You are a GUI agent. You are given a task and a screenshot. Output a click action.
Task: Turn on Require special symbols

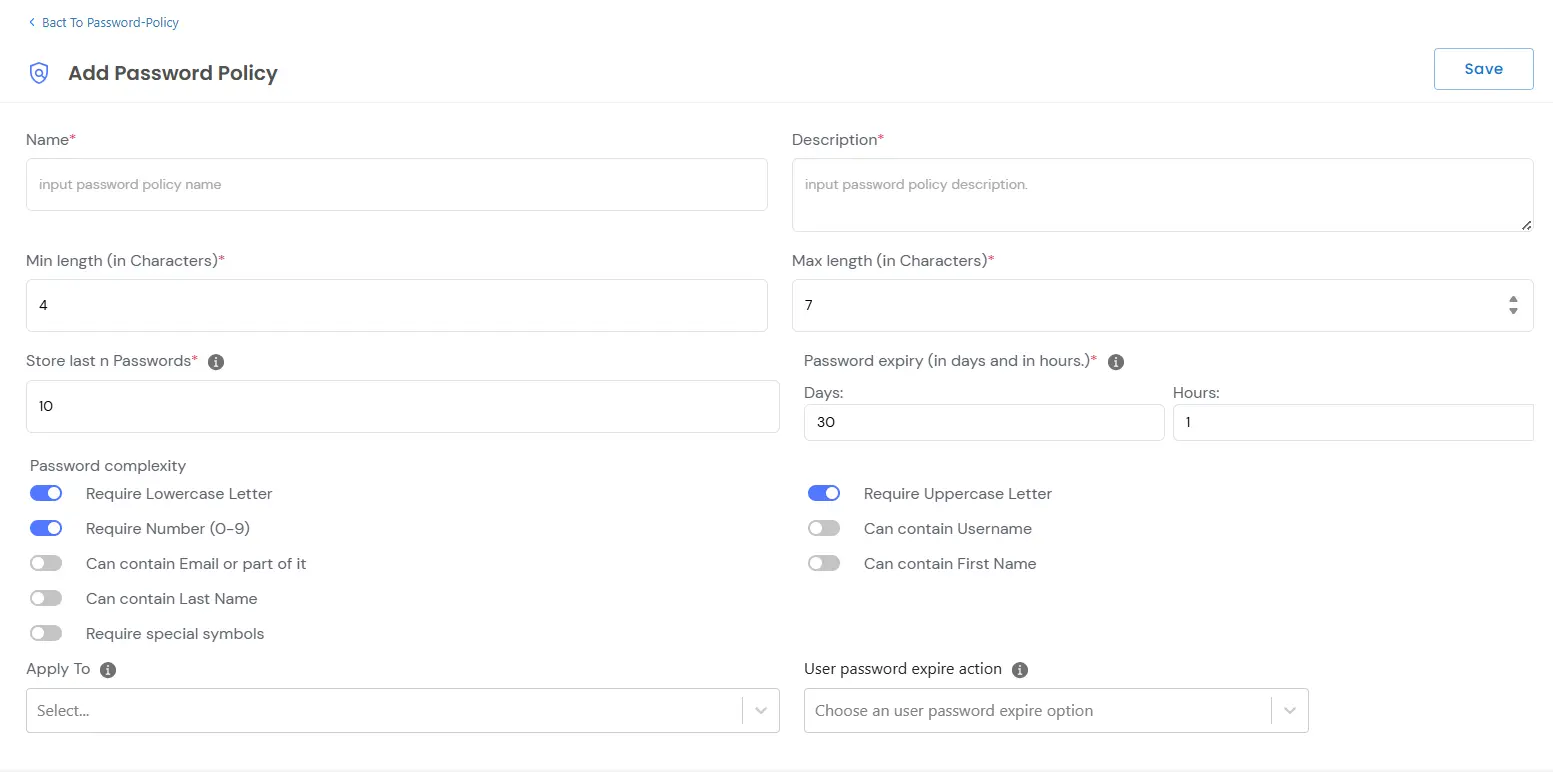[x=46, y=632]
